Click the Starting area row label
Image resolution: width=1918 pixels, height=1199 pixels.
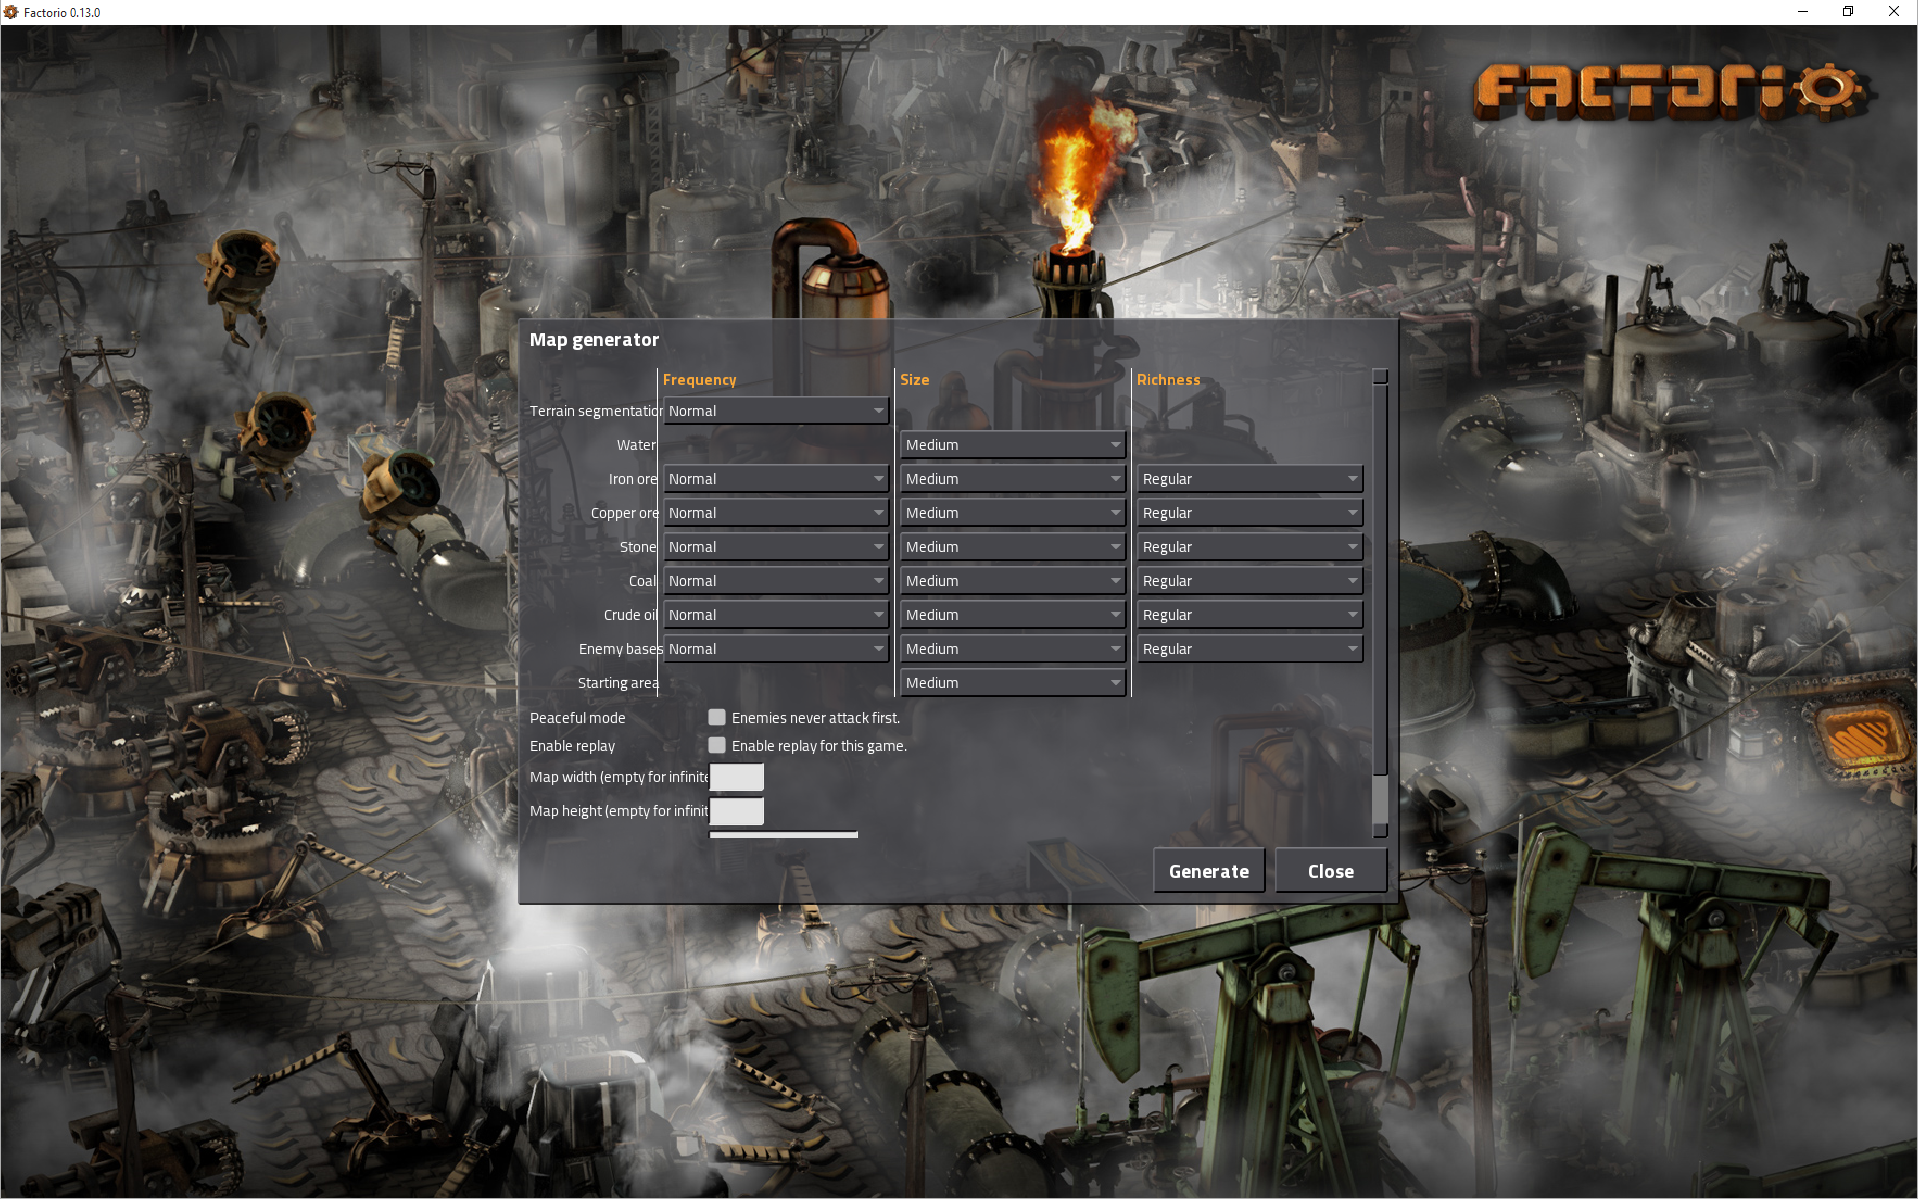click(618, 683)
